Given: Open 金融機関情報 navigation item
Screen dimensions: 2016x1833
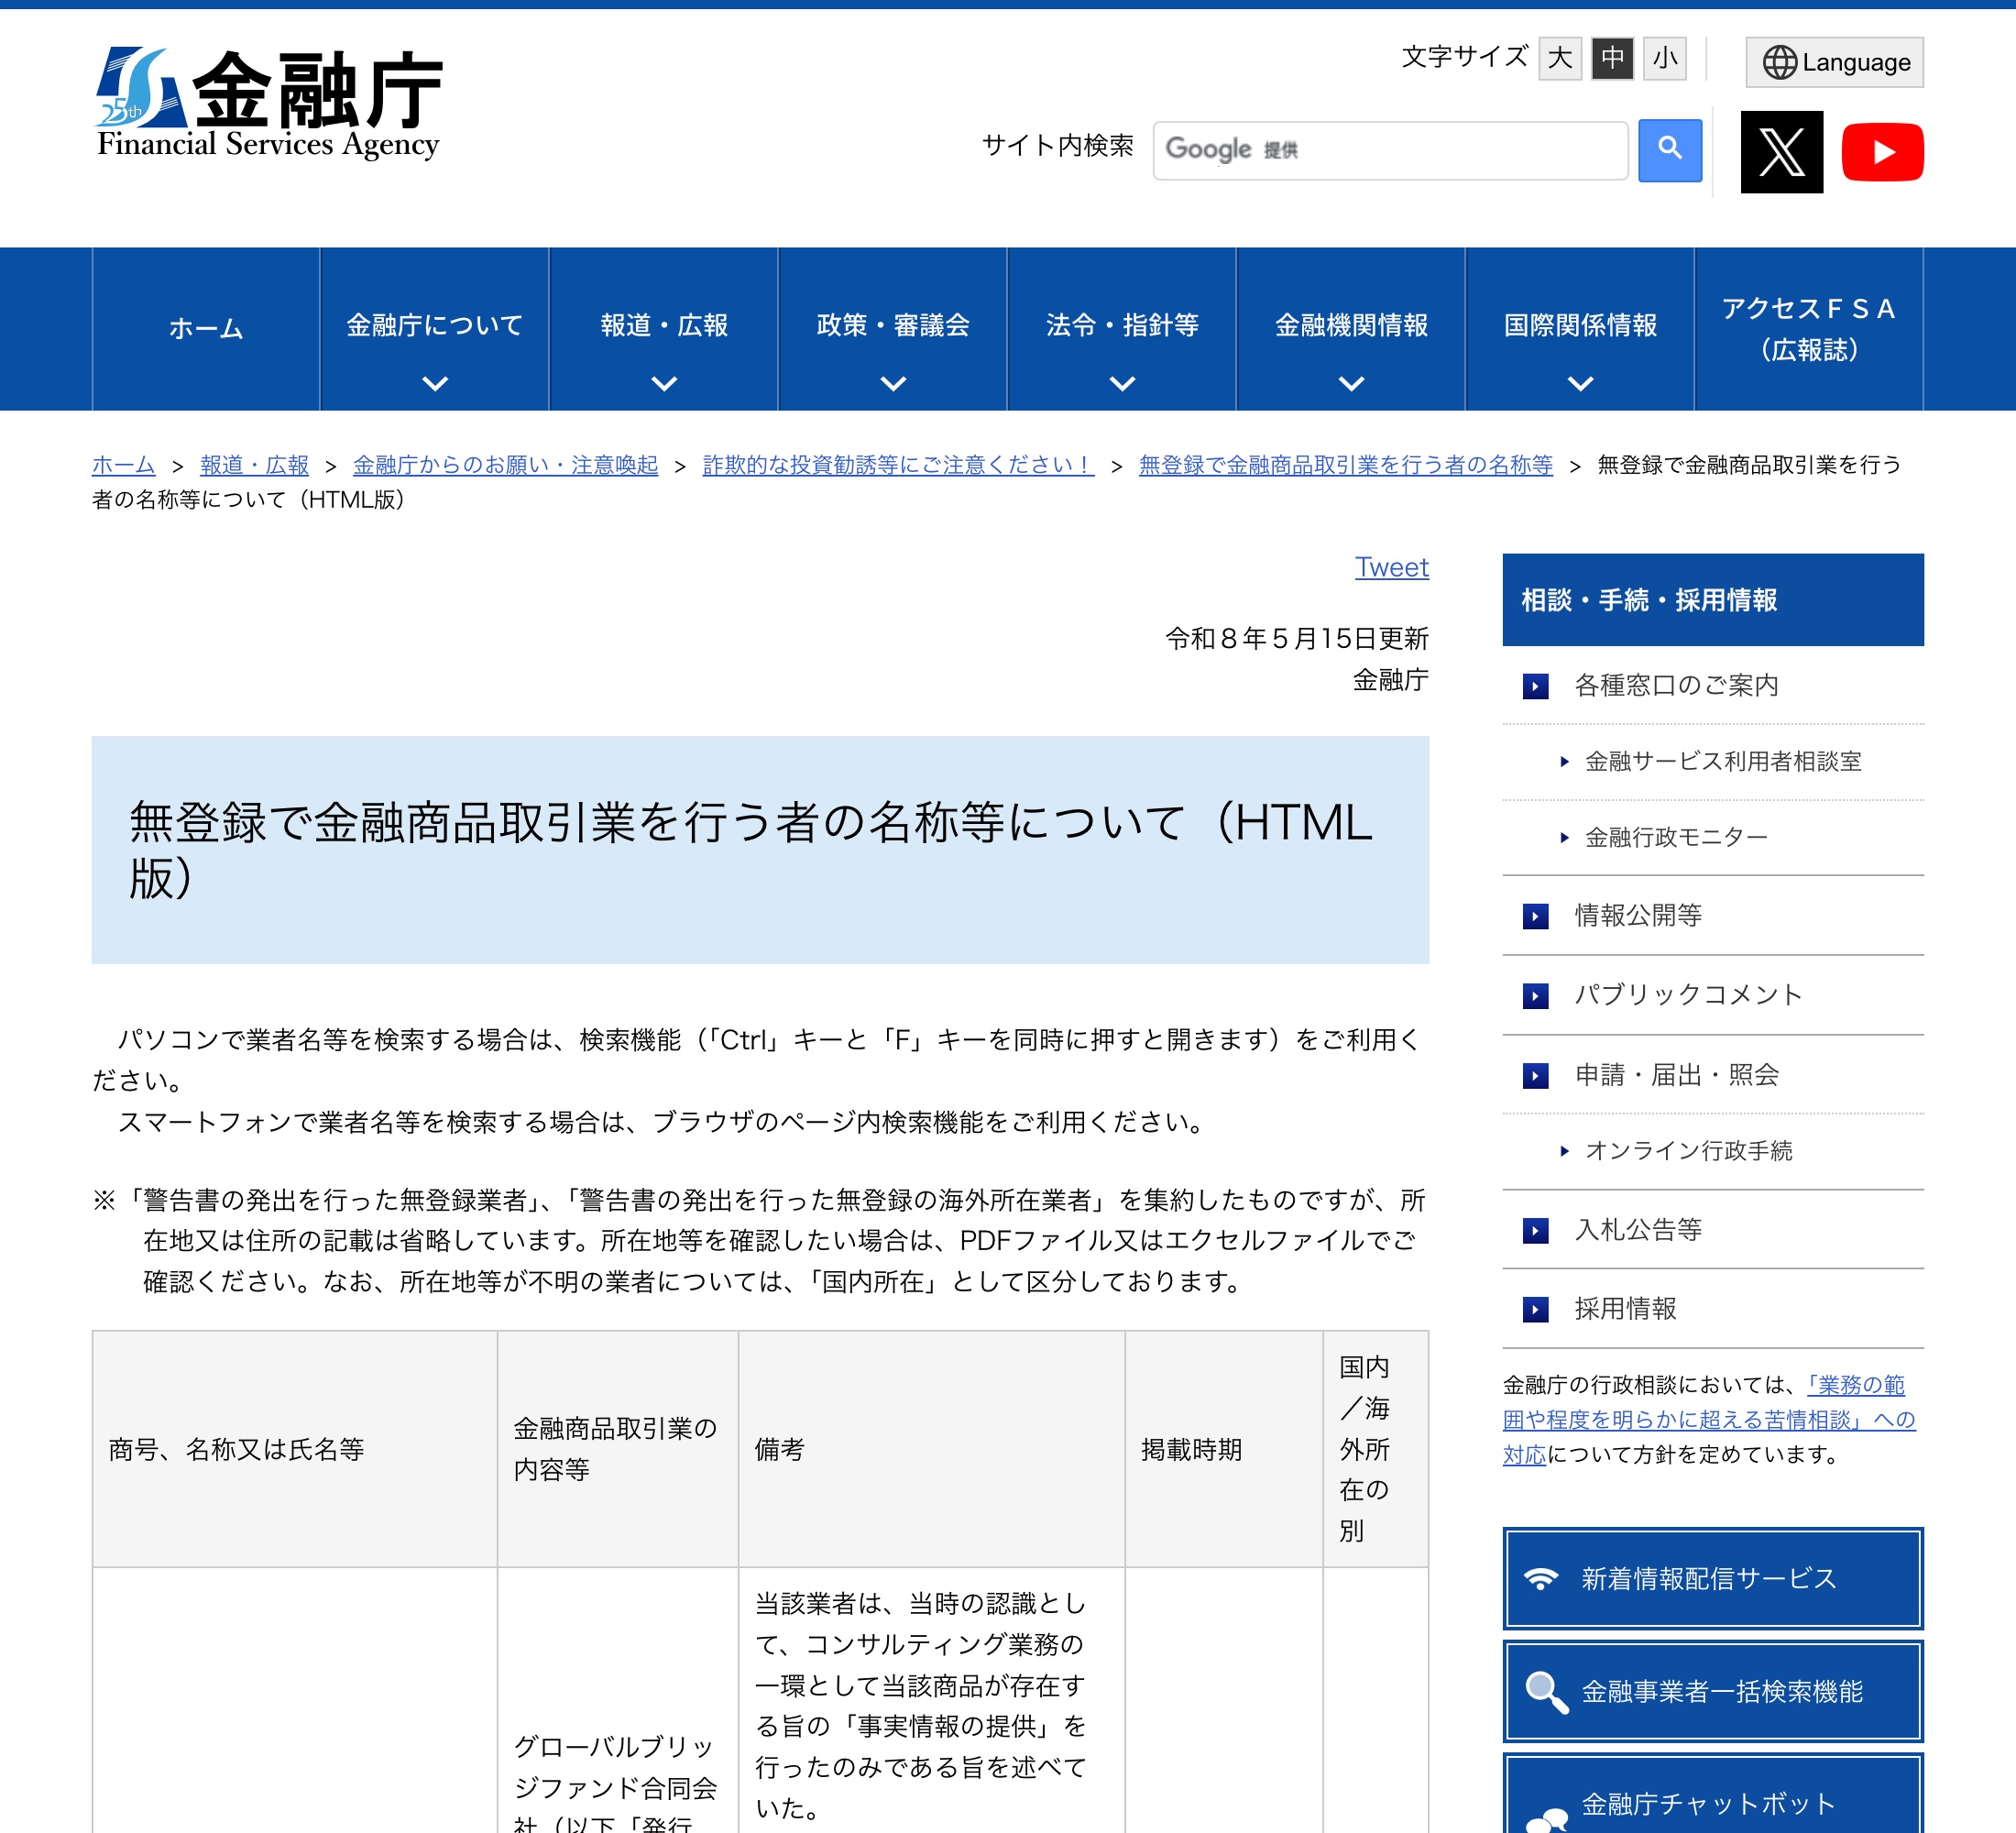Looking at the screenshot, I should point(1351,329).
